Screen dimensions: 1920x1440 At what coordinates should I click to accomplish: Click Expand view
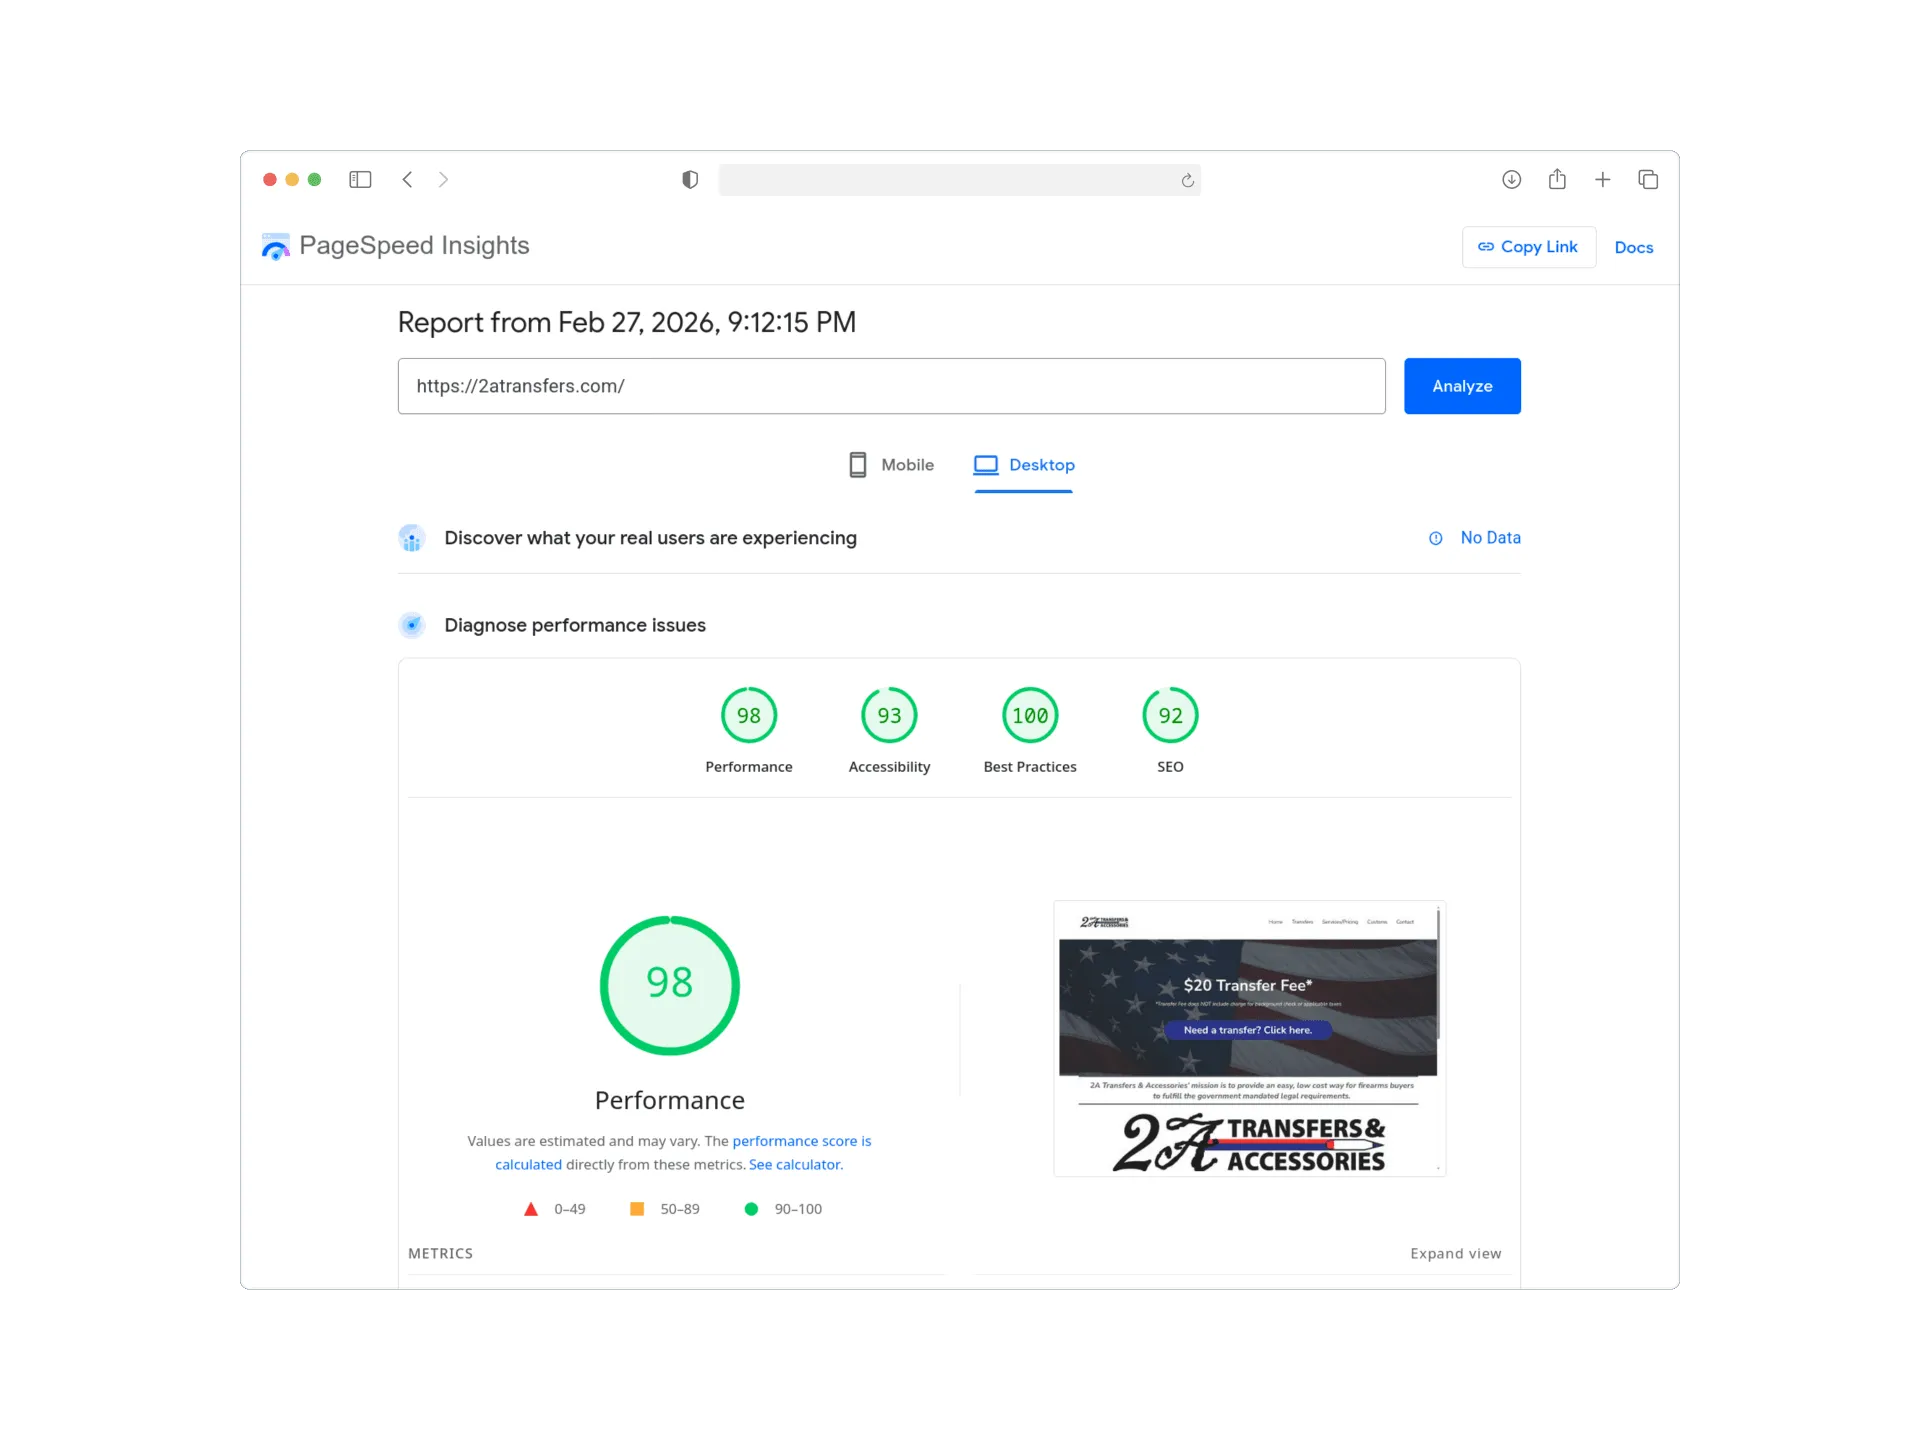point(1455,1254)
